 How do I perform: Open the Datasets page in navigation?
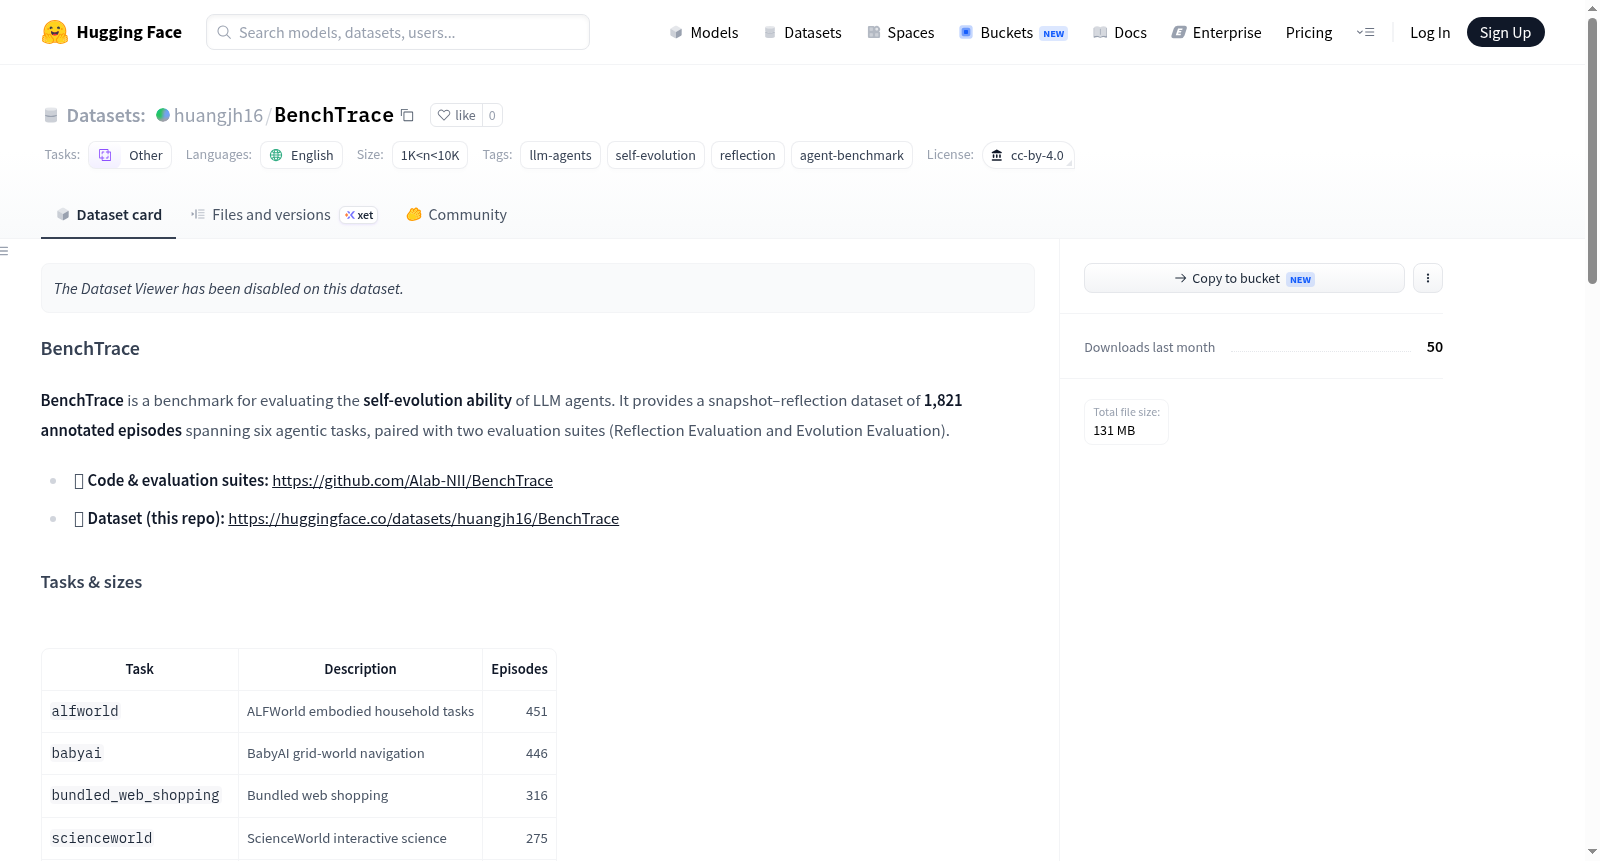coord(802,32)
